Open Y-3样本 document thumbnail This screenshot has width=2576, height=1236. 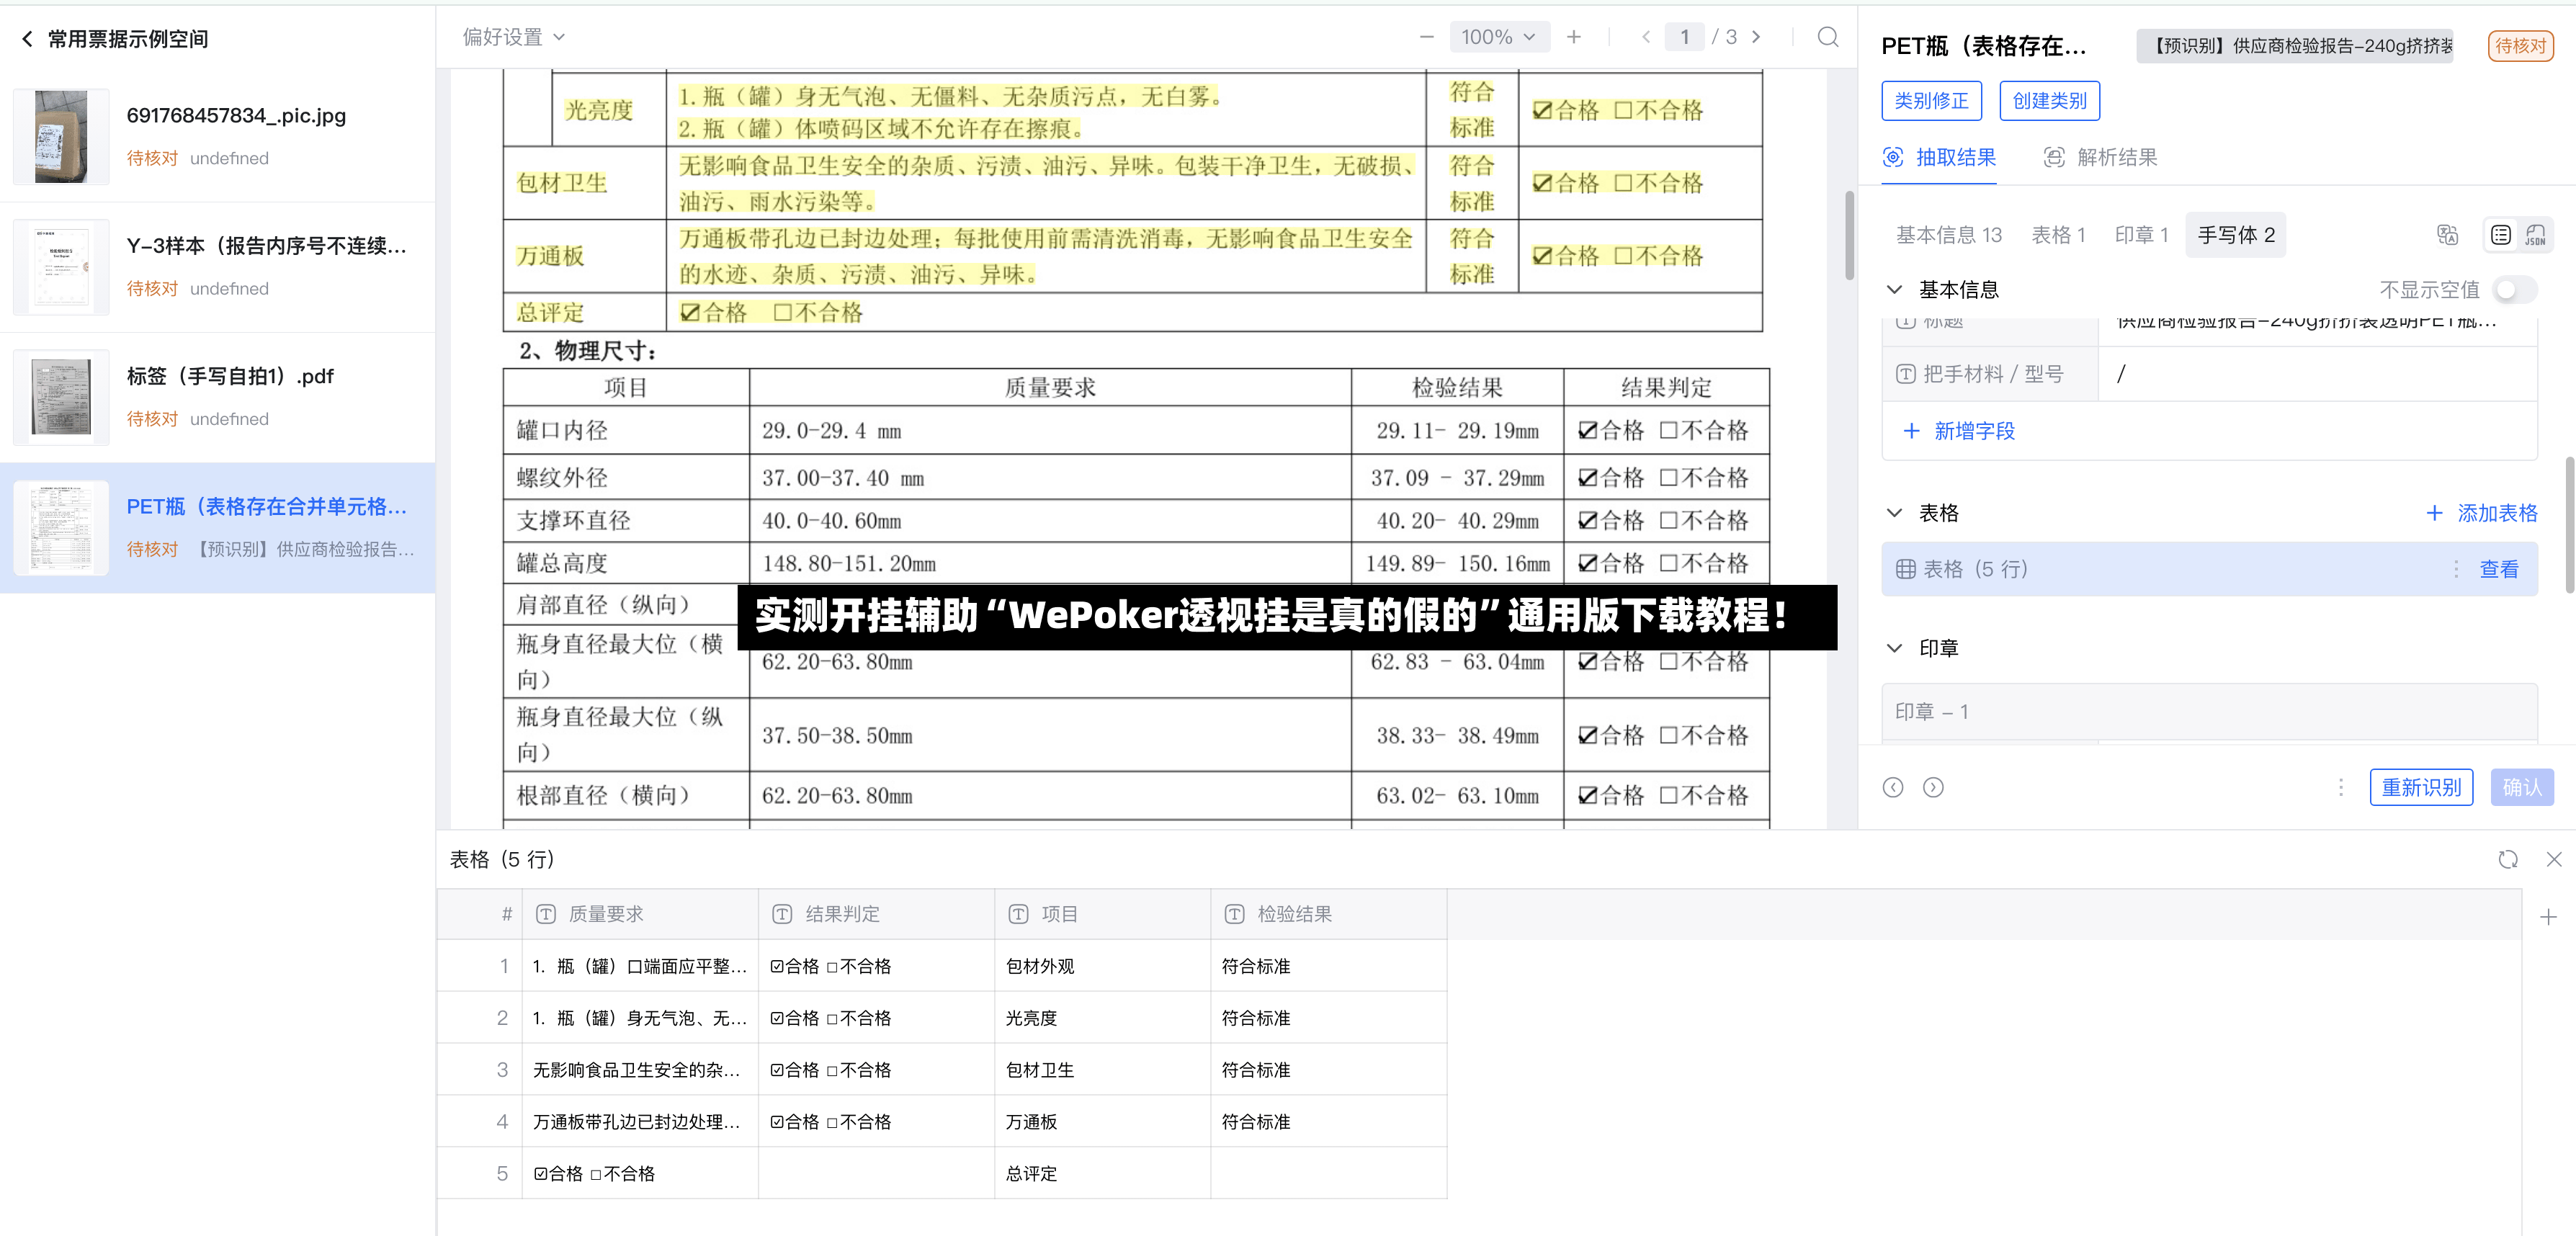coord(61,267)
